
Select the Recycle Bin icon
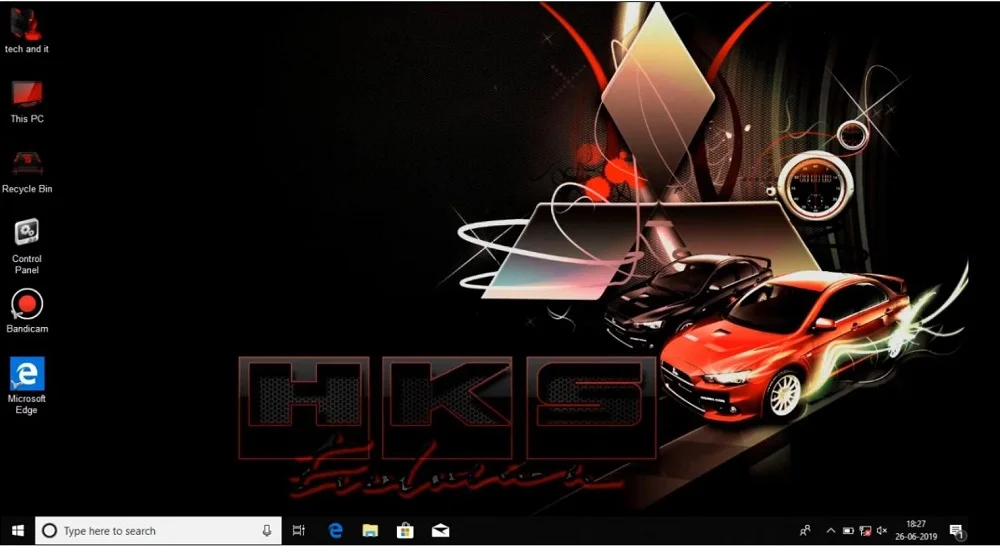coord(27,172)
